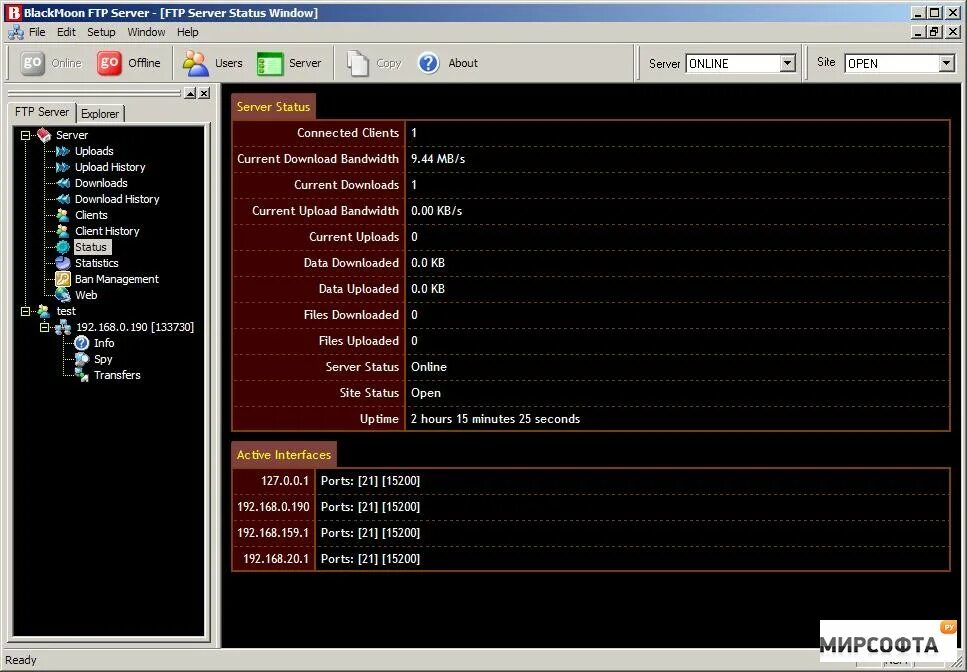The height and width of the screenshot is (672, 967).
Task: Click the Info question icon
Action: (x=81, y=343)
